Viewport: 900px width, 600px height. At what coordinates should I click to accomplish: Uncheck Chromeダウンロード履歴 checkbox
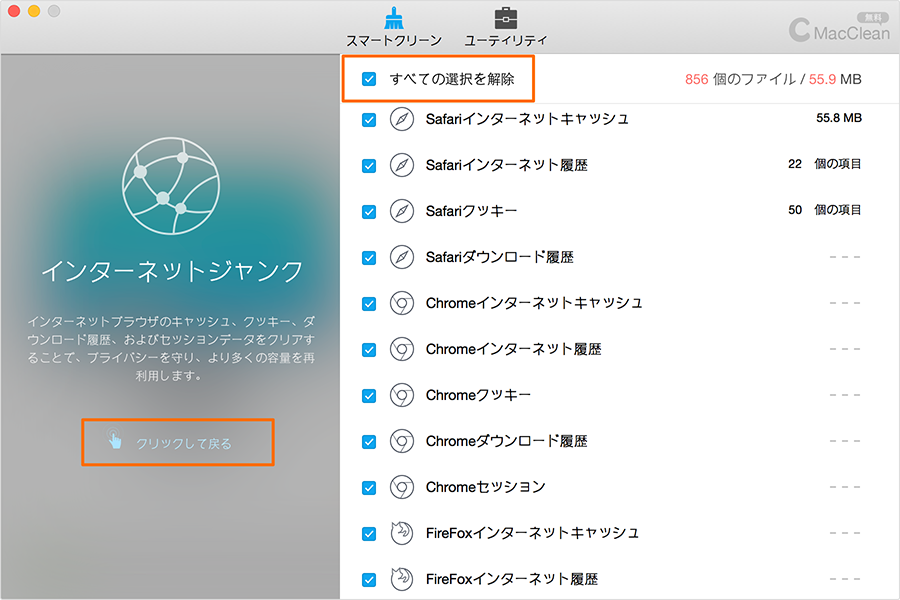coord(369,442)
